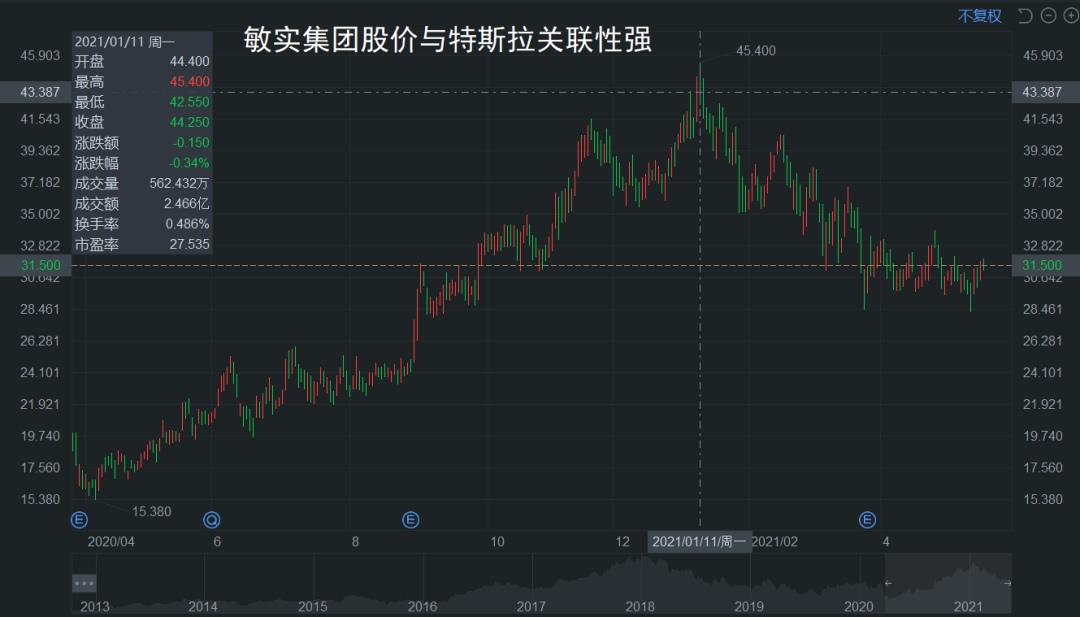
Task: Click right arrow handle of range selector
Action: click(1007, 583)
